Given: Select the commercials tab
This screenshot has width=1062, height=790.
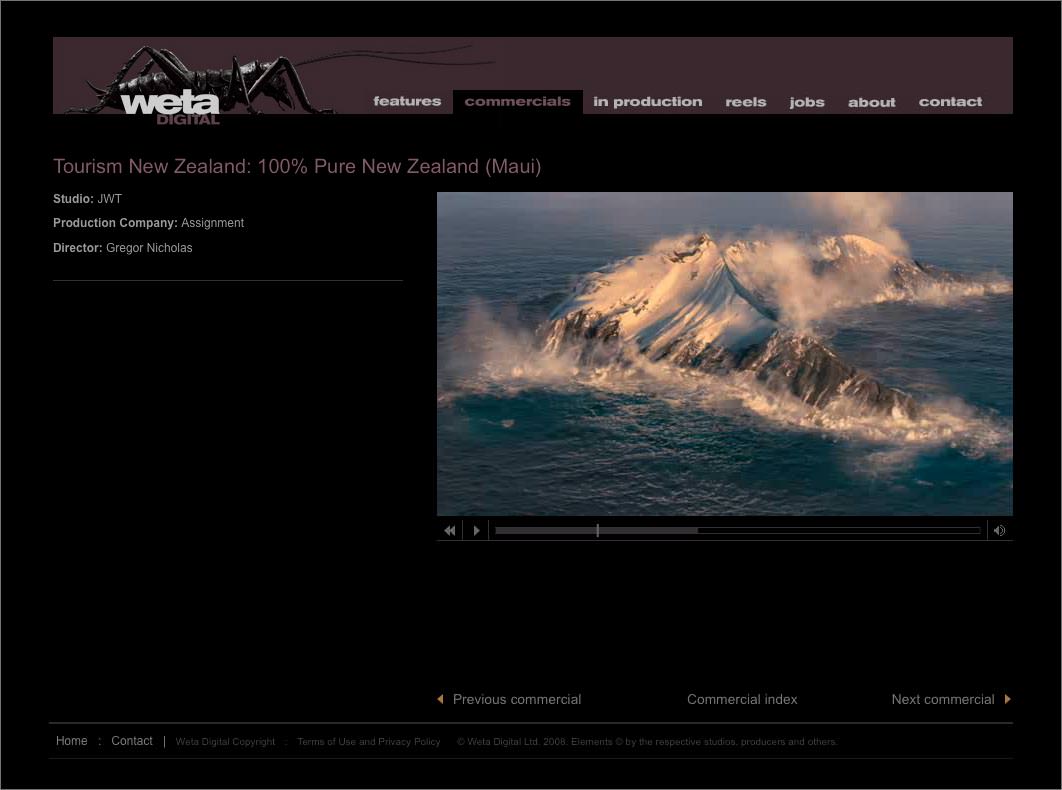Looking at the screenshot, I should [x=517, y=102].
